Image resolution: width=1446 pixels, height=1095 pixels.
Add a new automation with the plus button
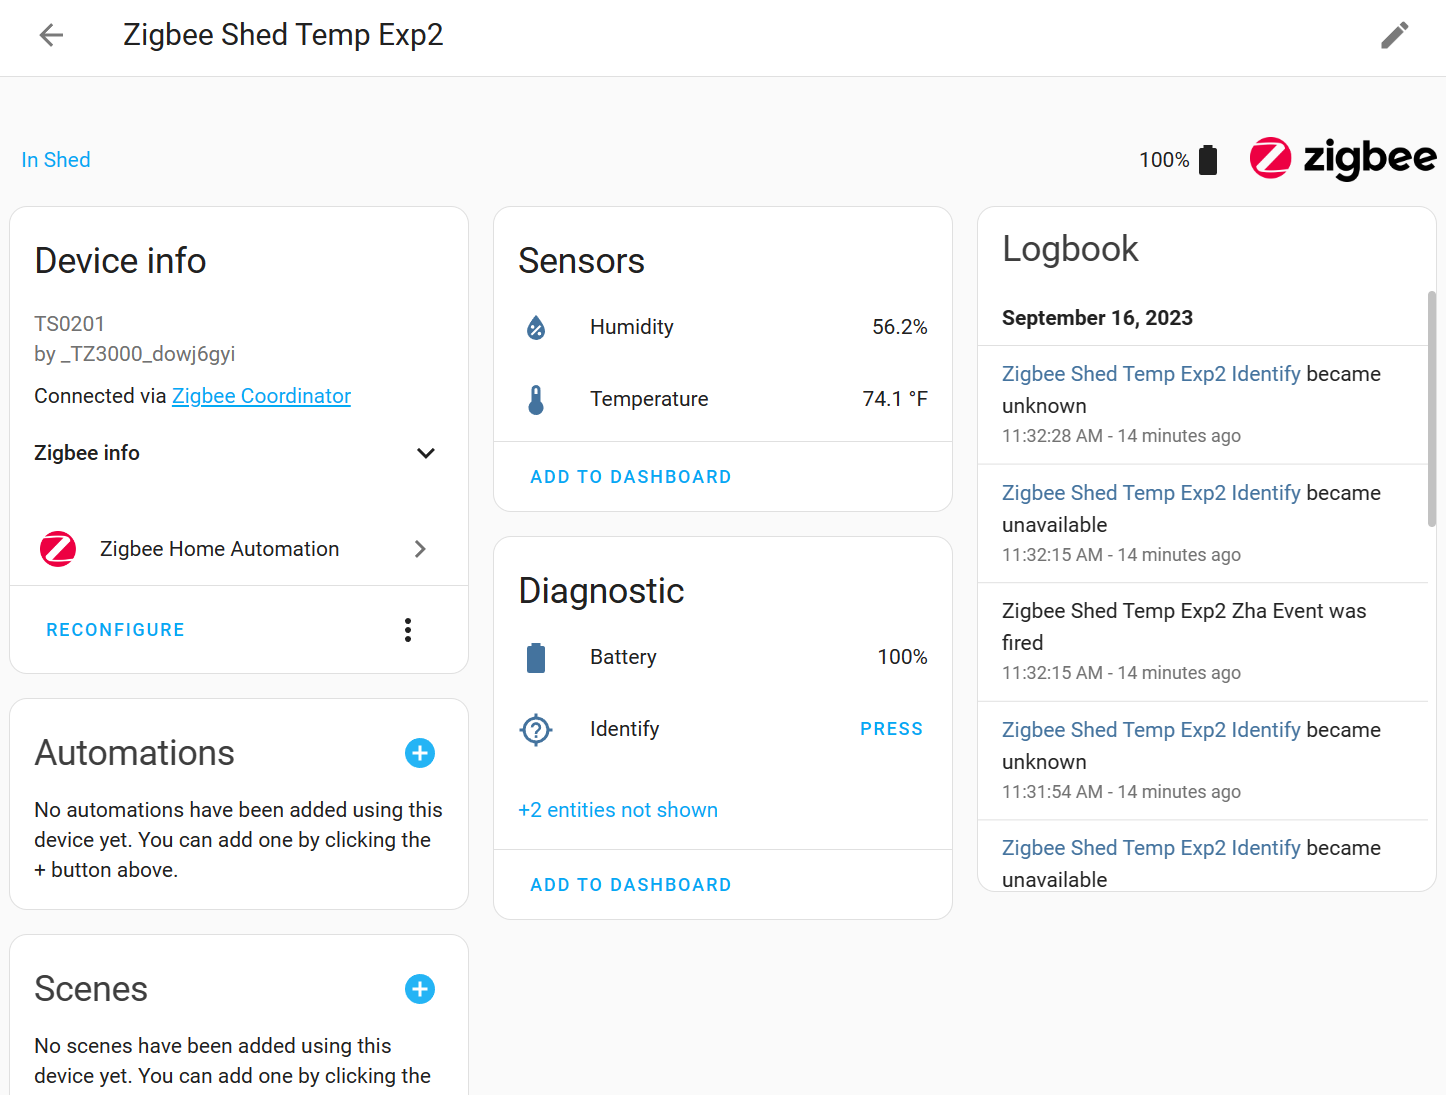[419, 753]
